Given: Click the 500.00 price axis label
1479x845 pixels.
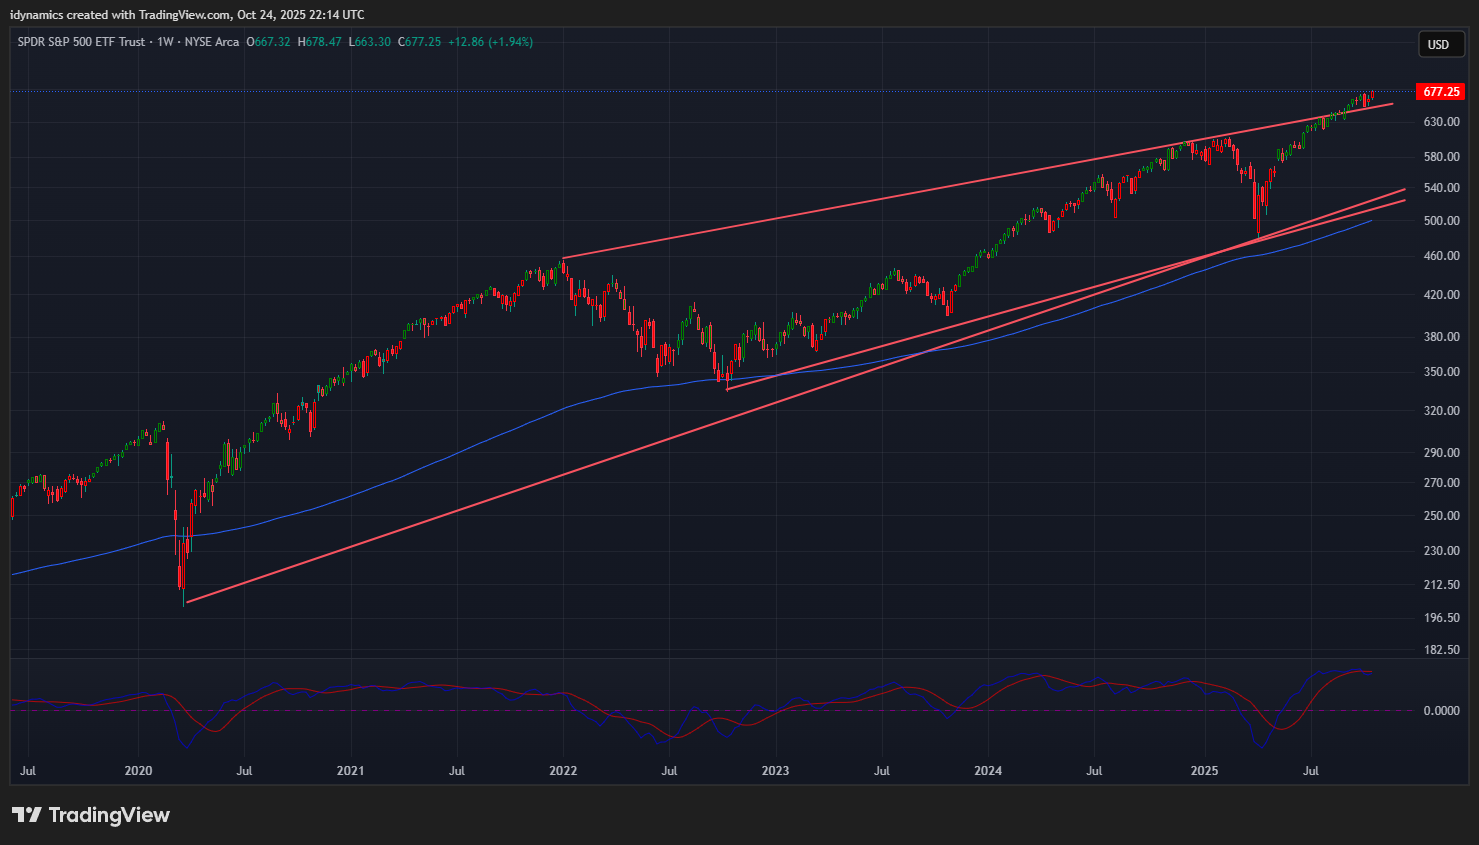Looking at the screenshot, I should (x=1441, y=221).
